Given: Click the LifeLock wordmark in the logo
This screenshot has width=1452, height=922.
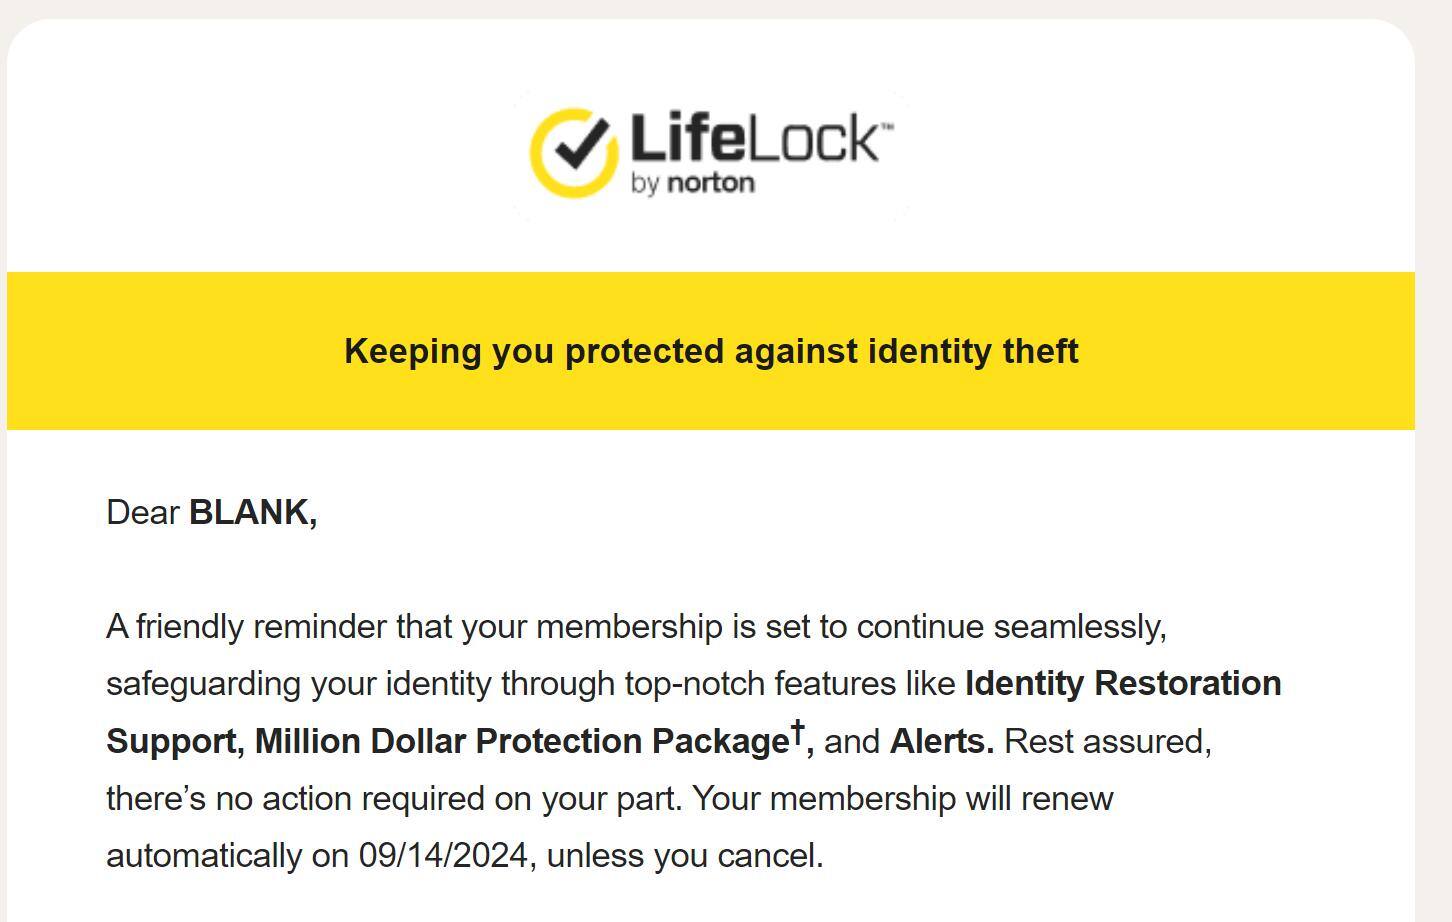Looking at the screenshot, I should (x=752, y=139).
